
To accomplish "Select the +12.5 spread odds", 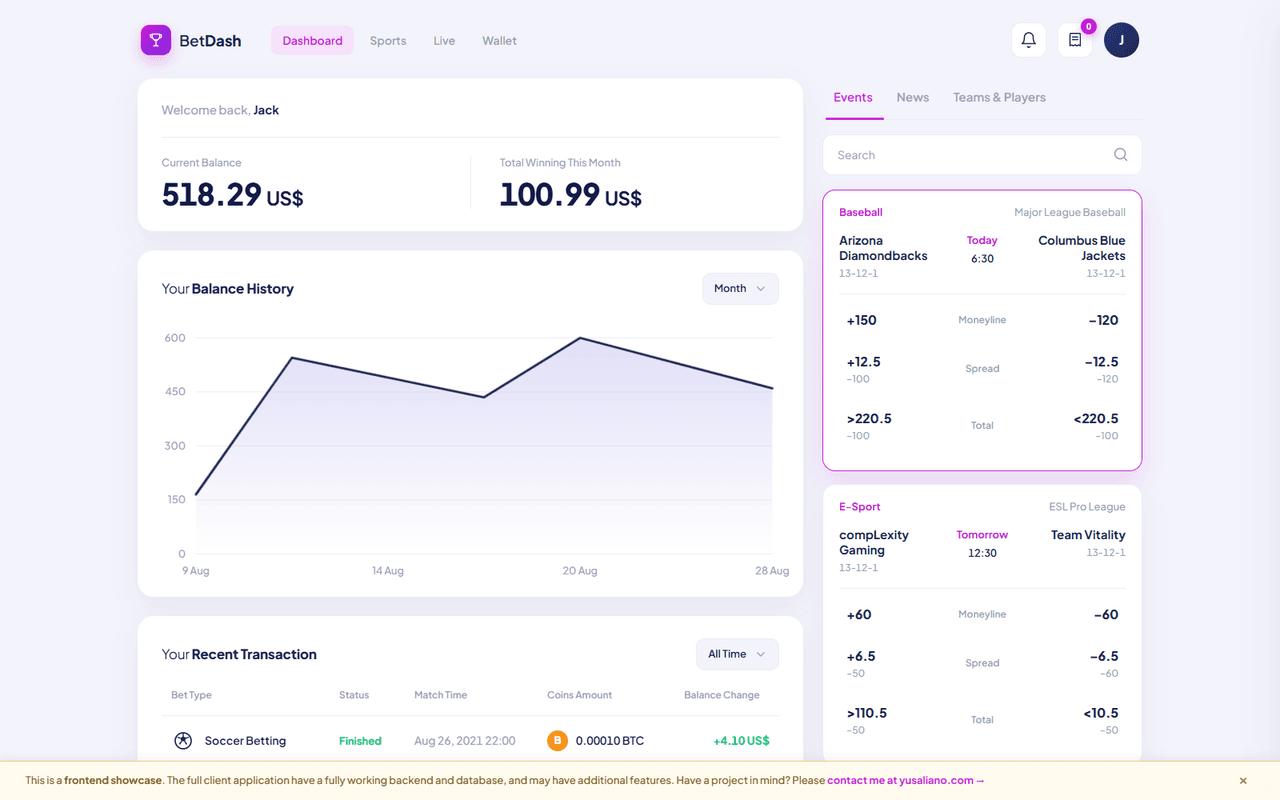I will click(x=863, y=369).
